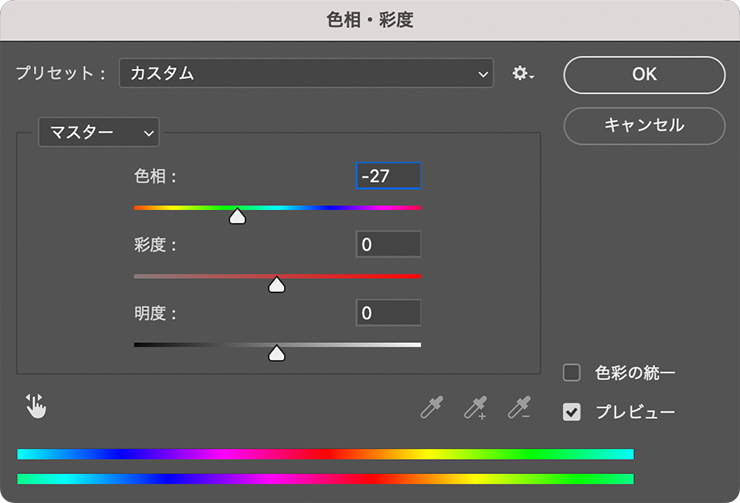Click the キャンセル button

click(644, 125)
